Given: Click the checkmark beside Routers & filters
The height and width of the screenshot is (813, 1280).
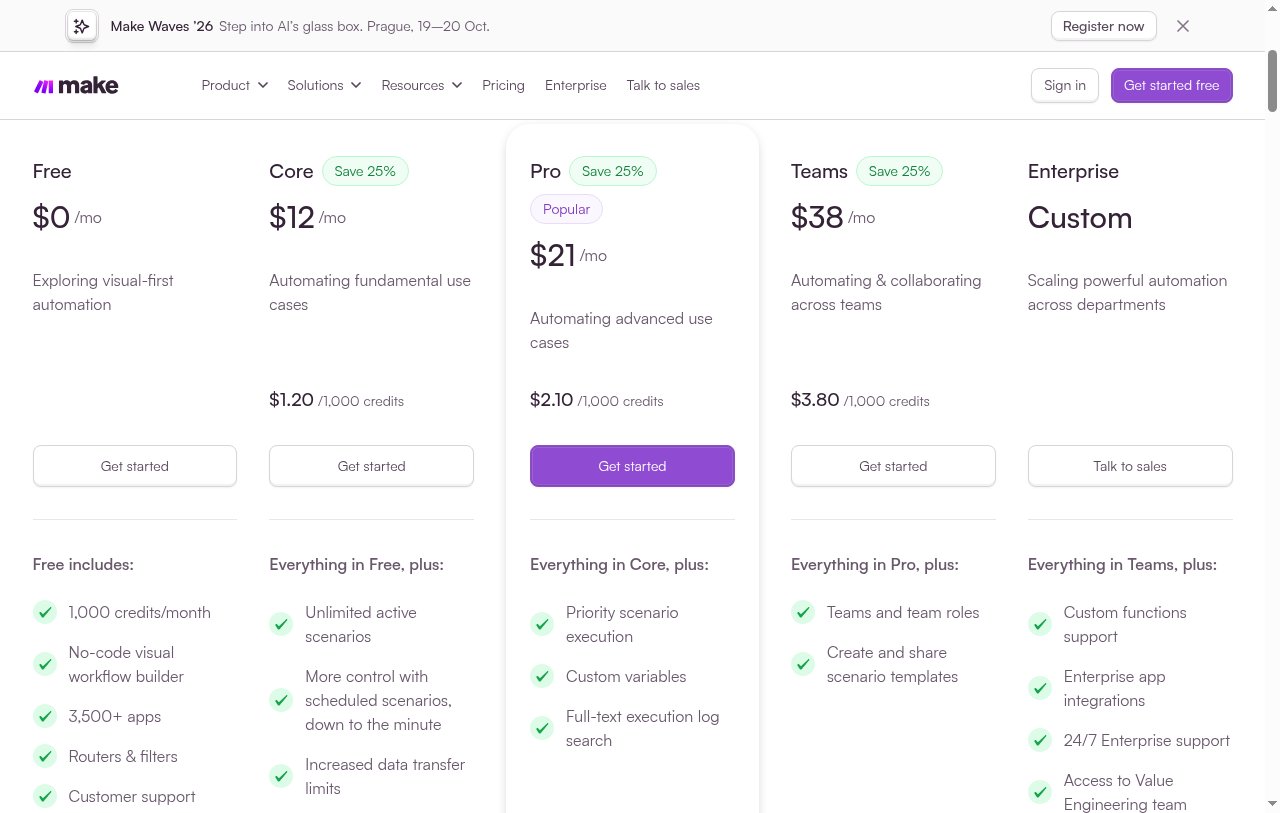Looking at the screenshot, I should pos(45,756).
